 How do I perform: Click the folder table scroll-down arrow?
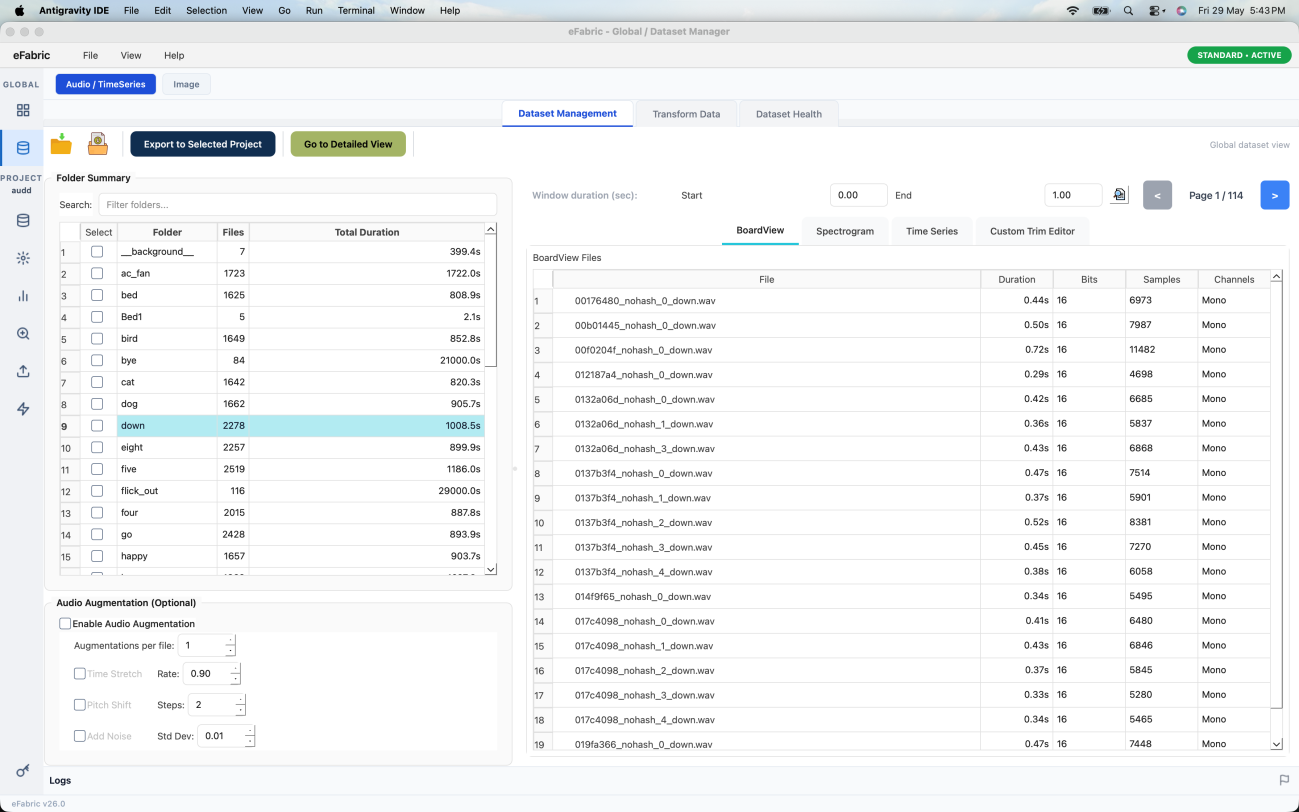490,569
